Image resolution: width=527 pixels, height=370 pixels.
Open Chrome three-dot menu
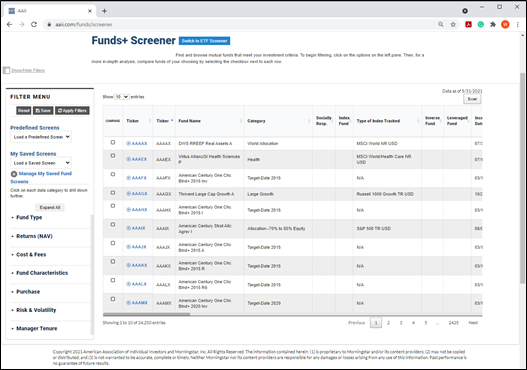pyautogui.click(x=518, y=25)
